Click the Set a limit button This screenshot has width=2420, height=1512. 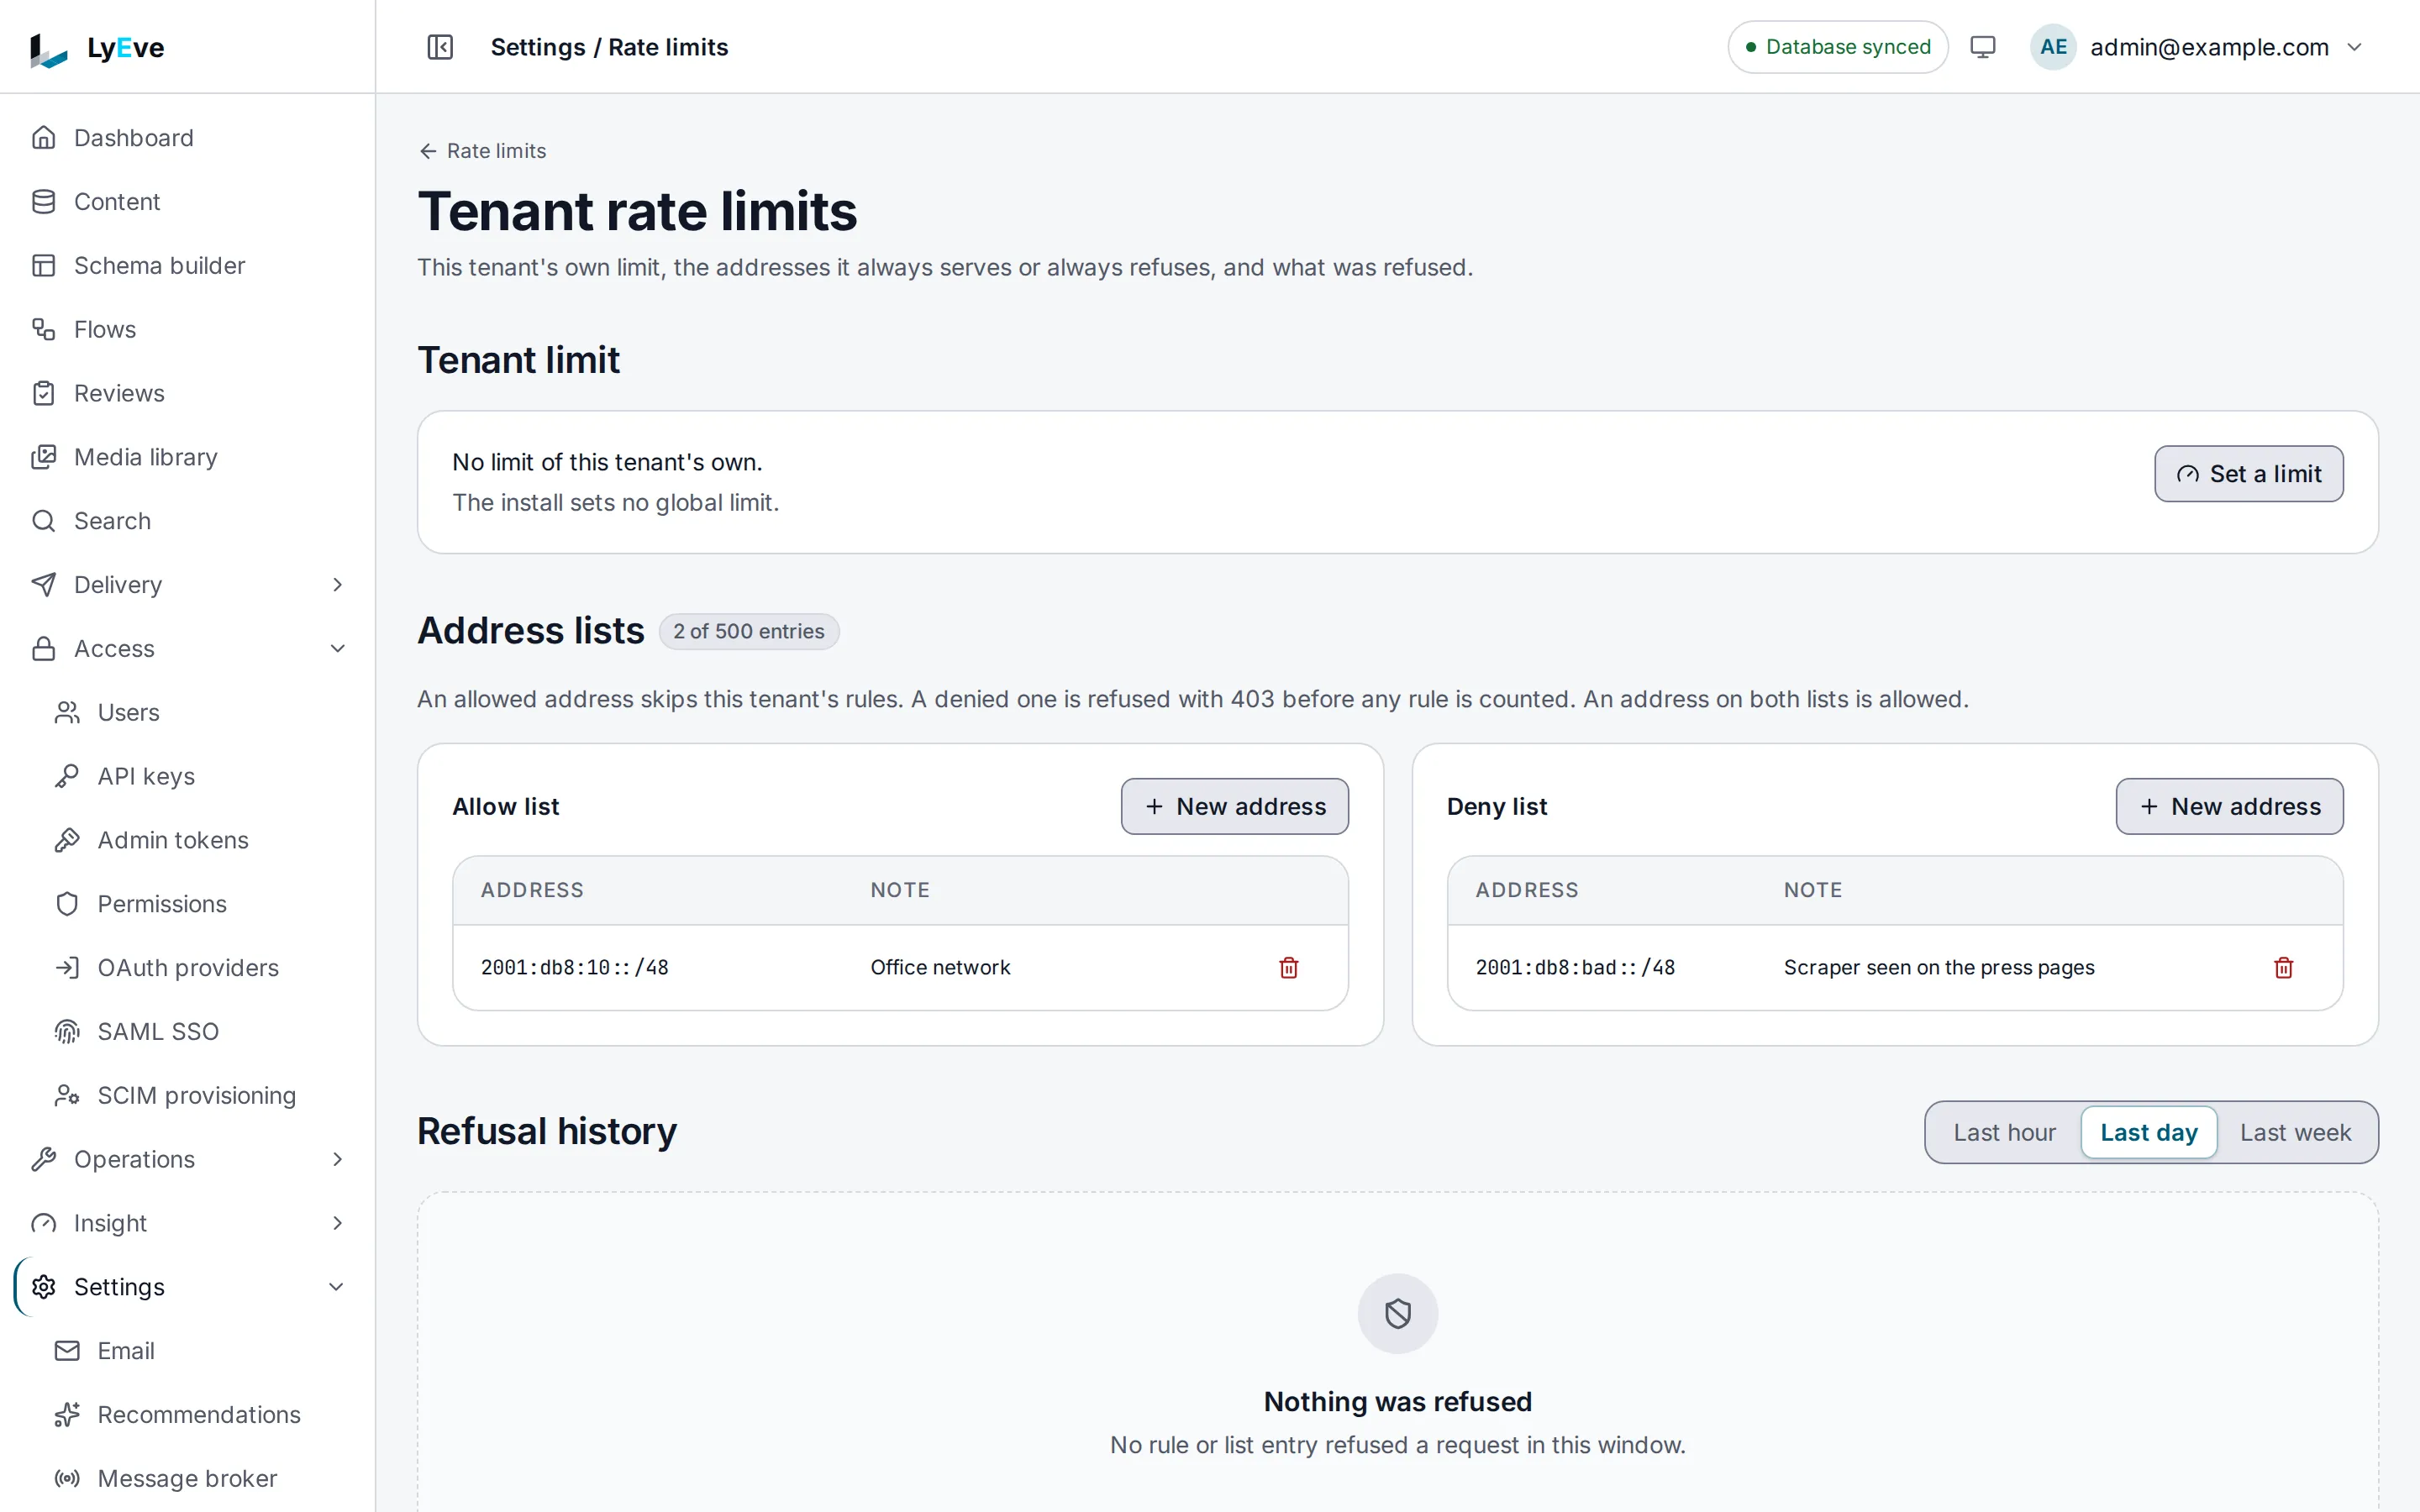[x=2248, y=474]
